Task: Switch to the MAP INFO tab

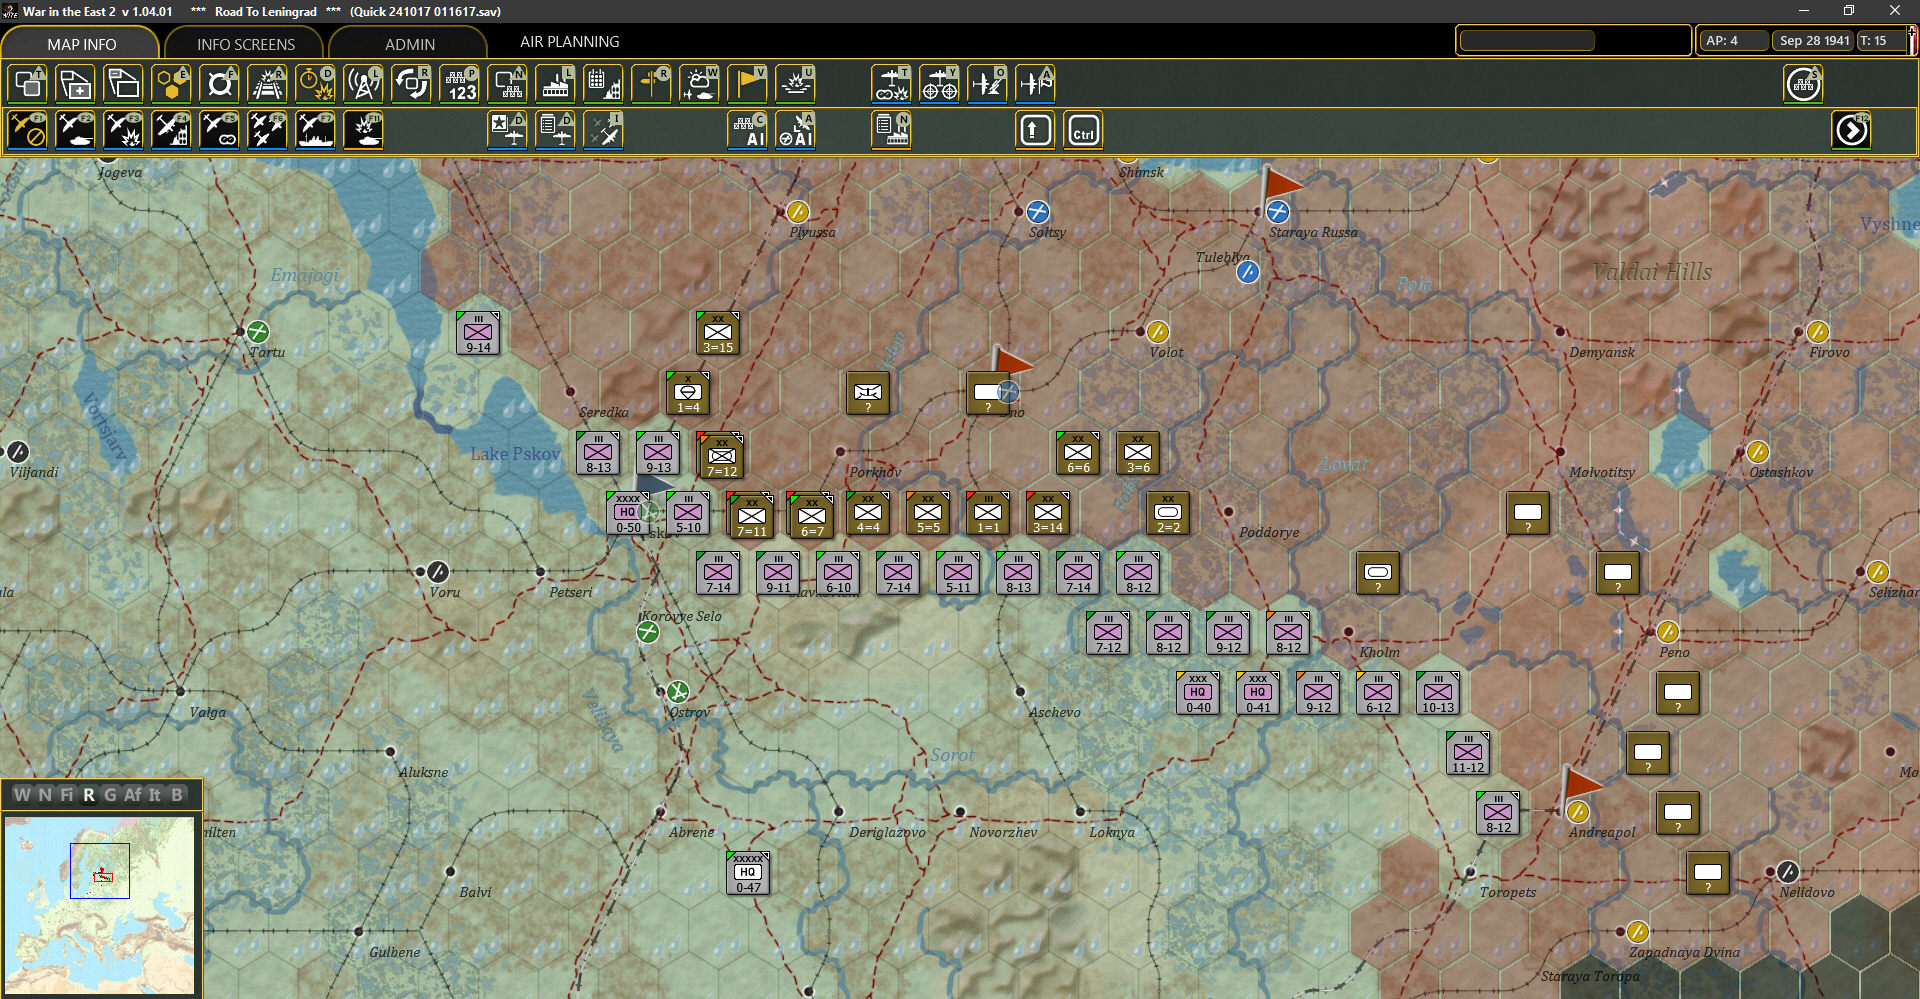Action: pyautogui.click(x=82, y=44)
